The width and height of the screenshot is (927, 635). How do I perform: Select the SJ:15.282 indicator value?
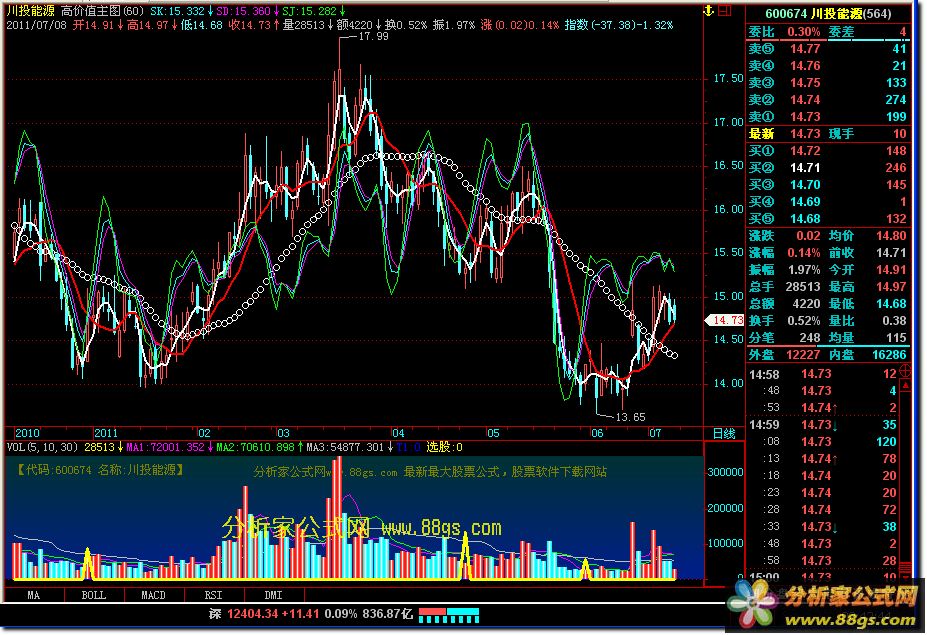click(x=309, y=11)
